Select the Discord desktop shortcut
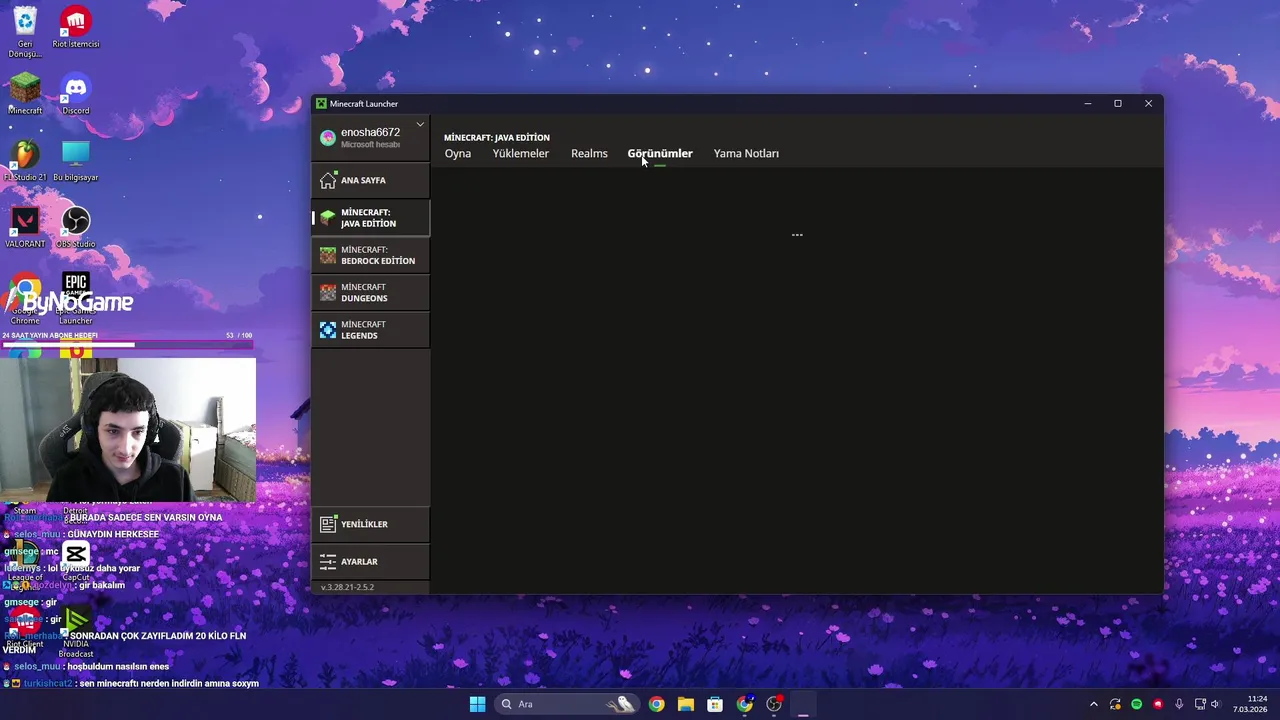 point(76,94)
